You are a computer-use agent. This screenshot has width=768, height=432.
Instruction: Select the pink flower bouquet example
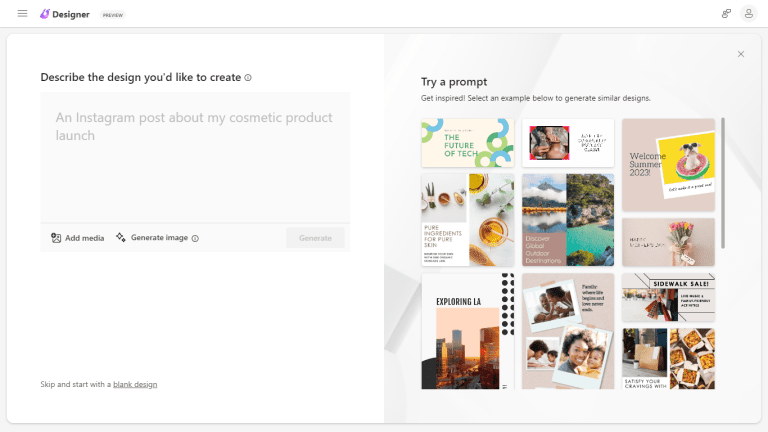coord(668,242)
